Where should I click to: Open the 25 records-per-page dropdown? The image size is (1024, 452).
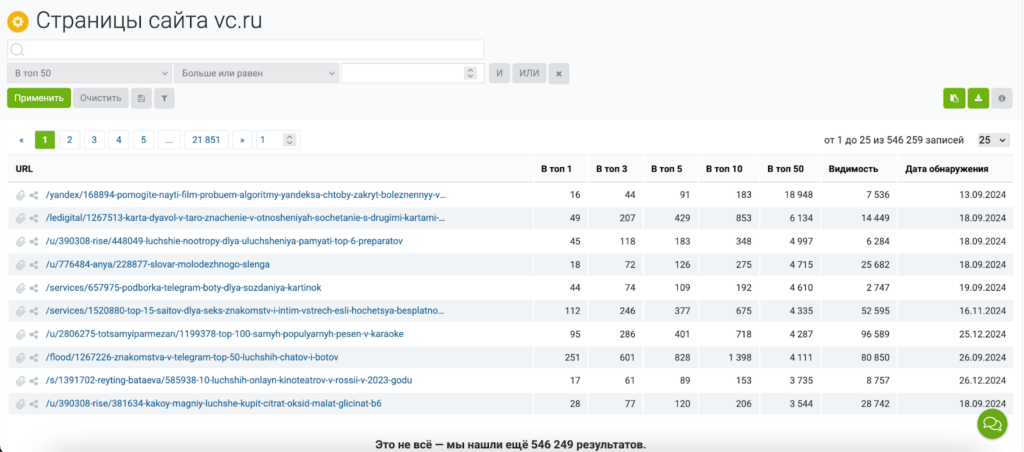(x=993, y=140)
